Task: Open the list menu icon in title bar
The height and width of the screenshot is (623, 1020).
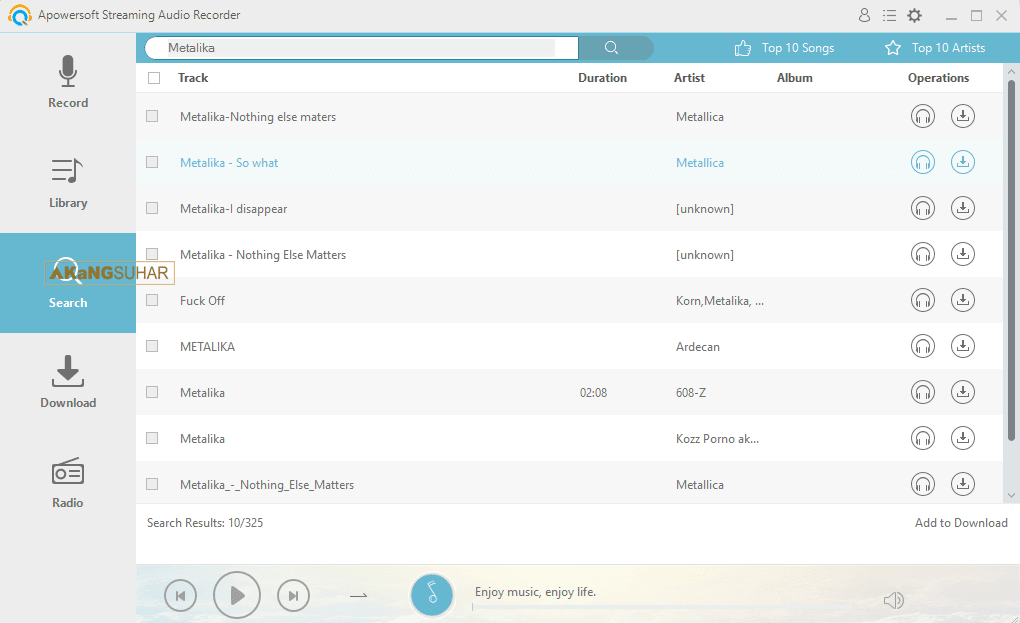Action: click(x=889, y=15)
